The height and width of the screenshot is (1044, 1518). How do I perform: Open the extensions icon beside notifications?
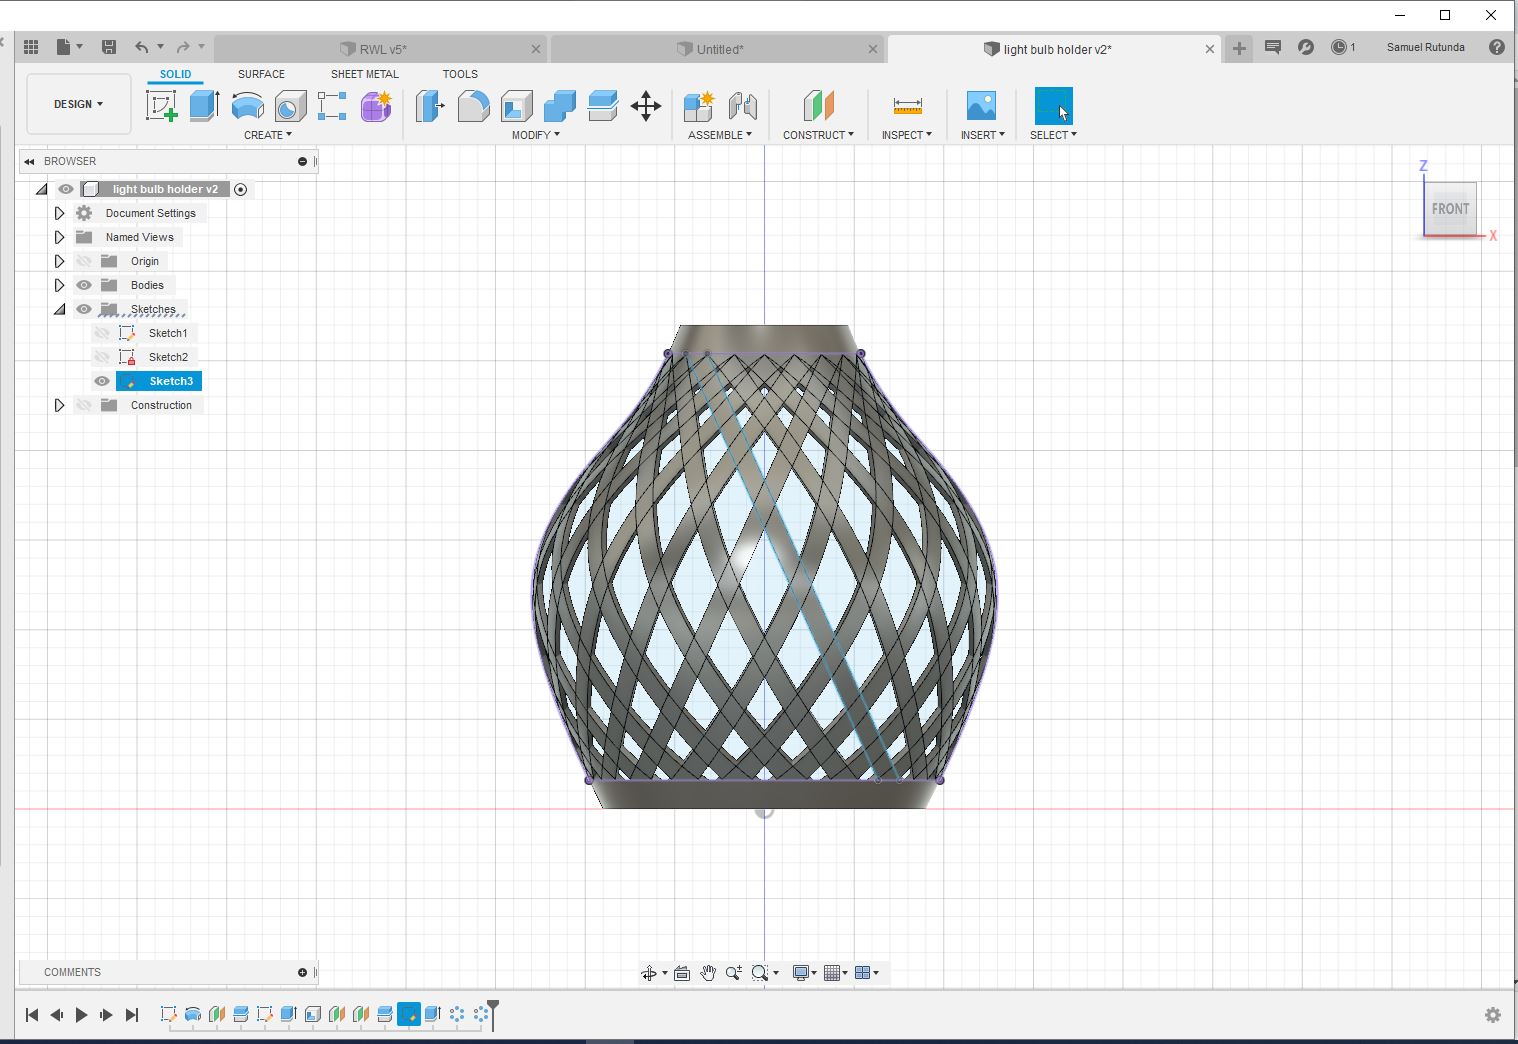coord(1306,47)
